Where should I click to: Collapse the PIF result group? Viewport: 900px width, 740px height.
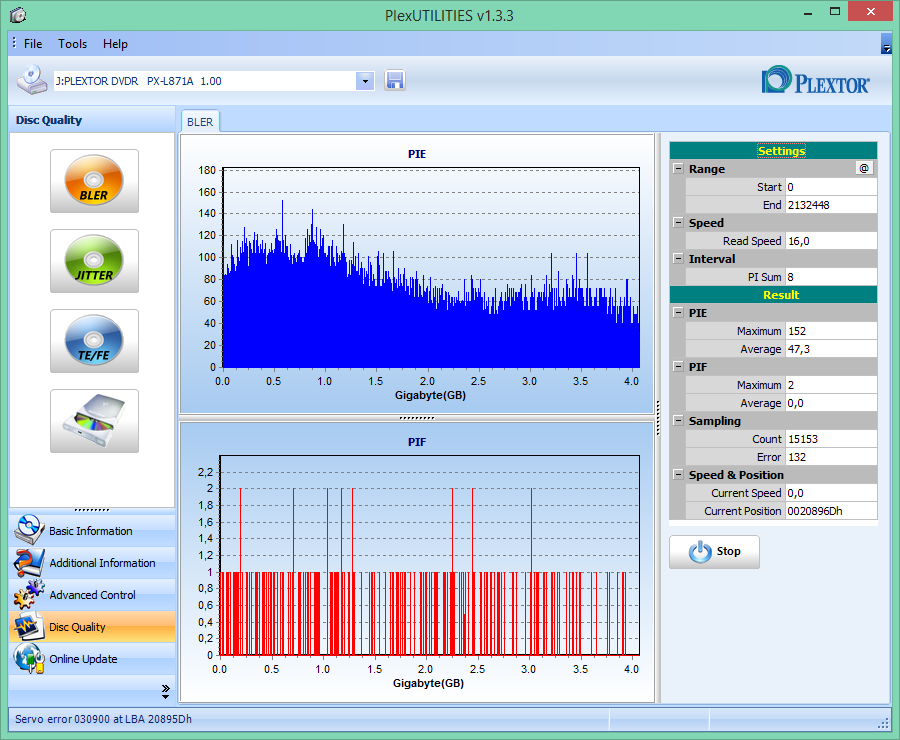tap(678, 367)
